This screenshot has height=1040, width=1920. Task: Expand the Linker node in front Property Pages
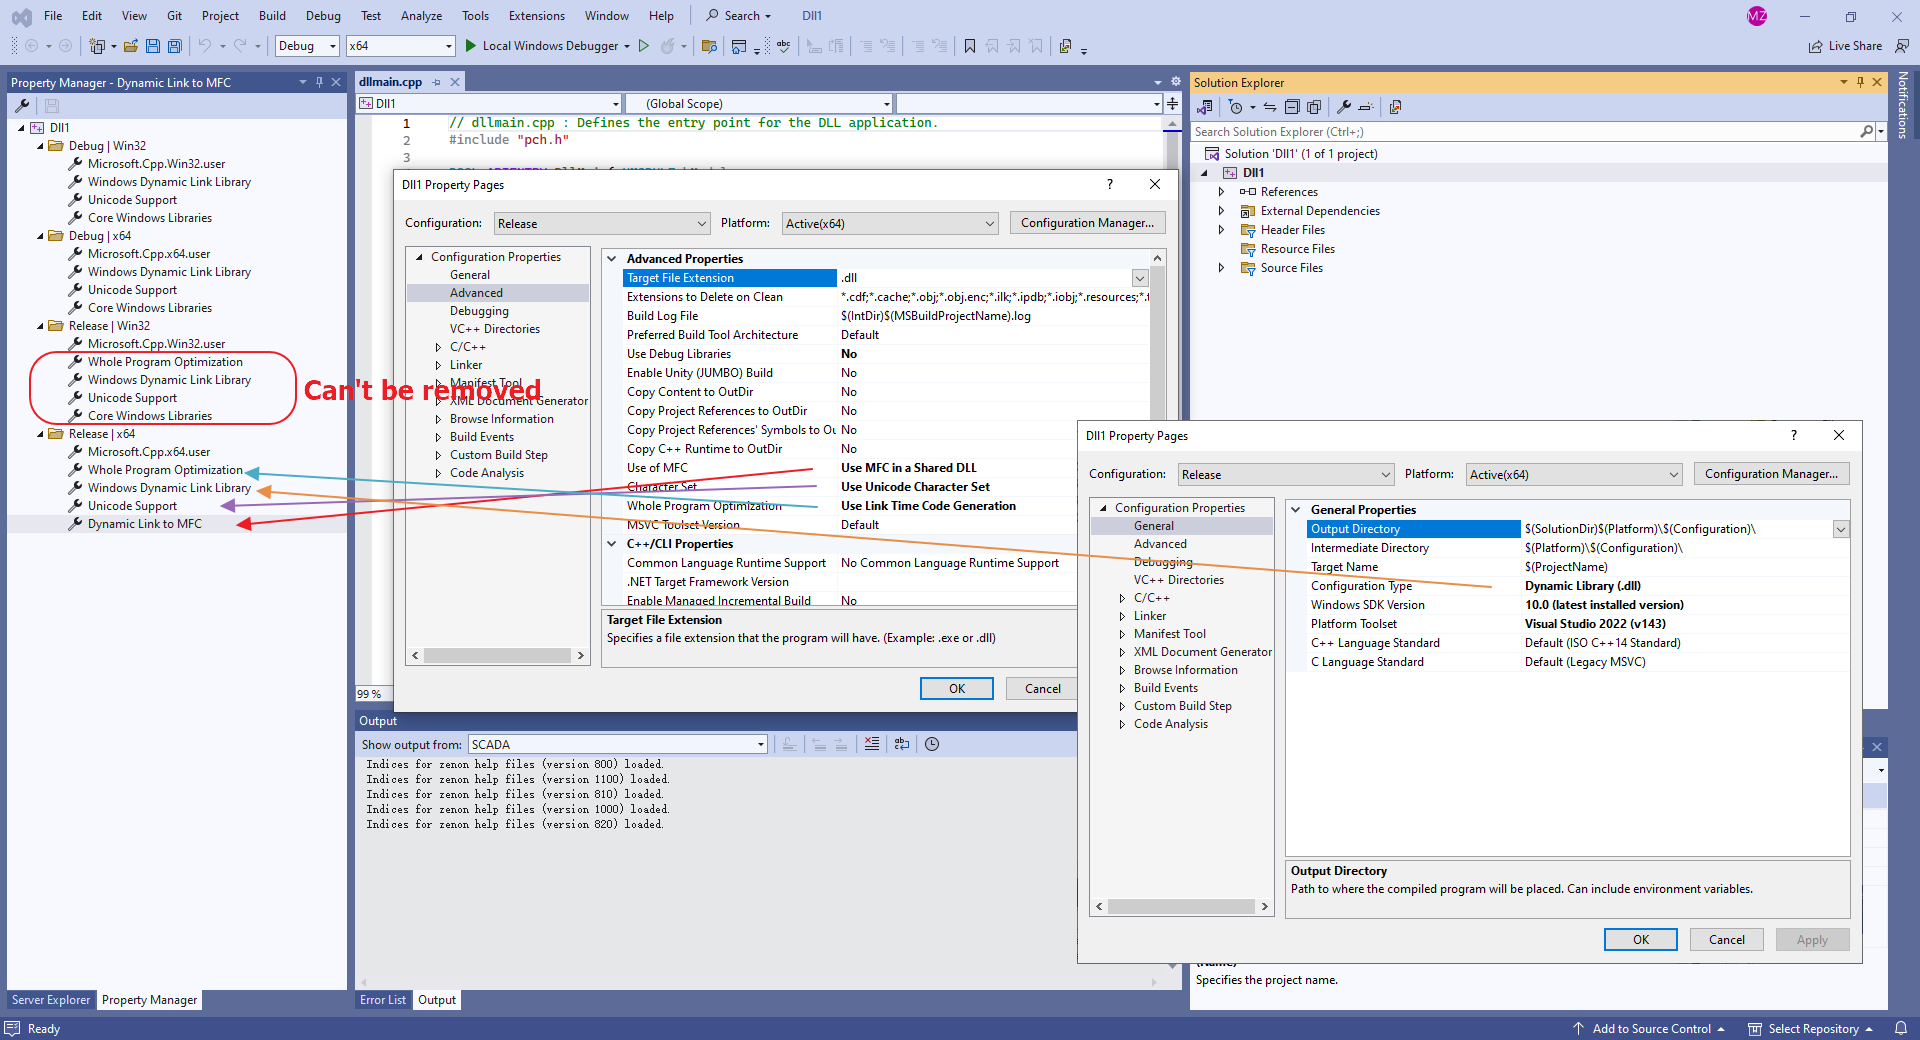click(x=1122, y=616)
